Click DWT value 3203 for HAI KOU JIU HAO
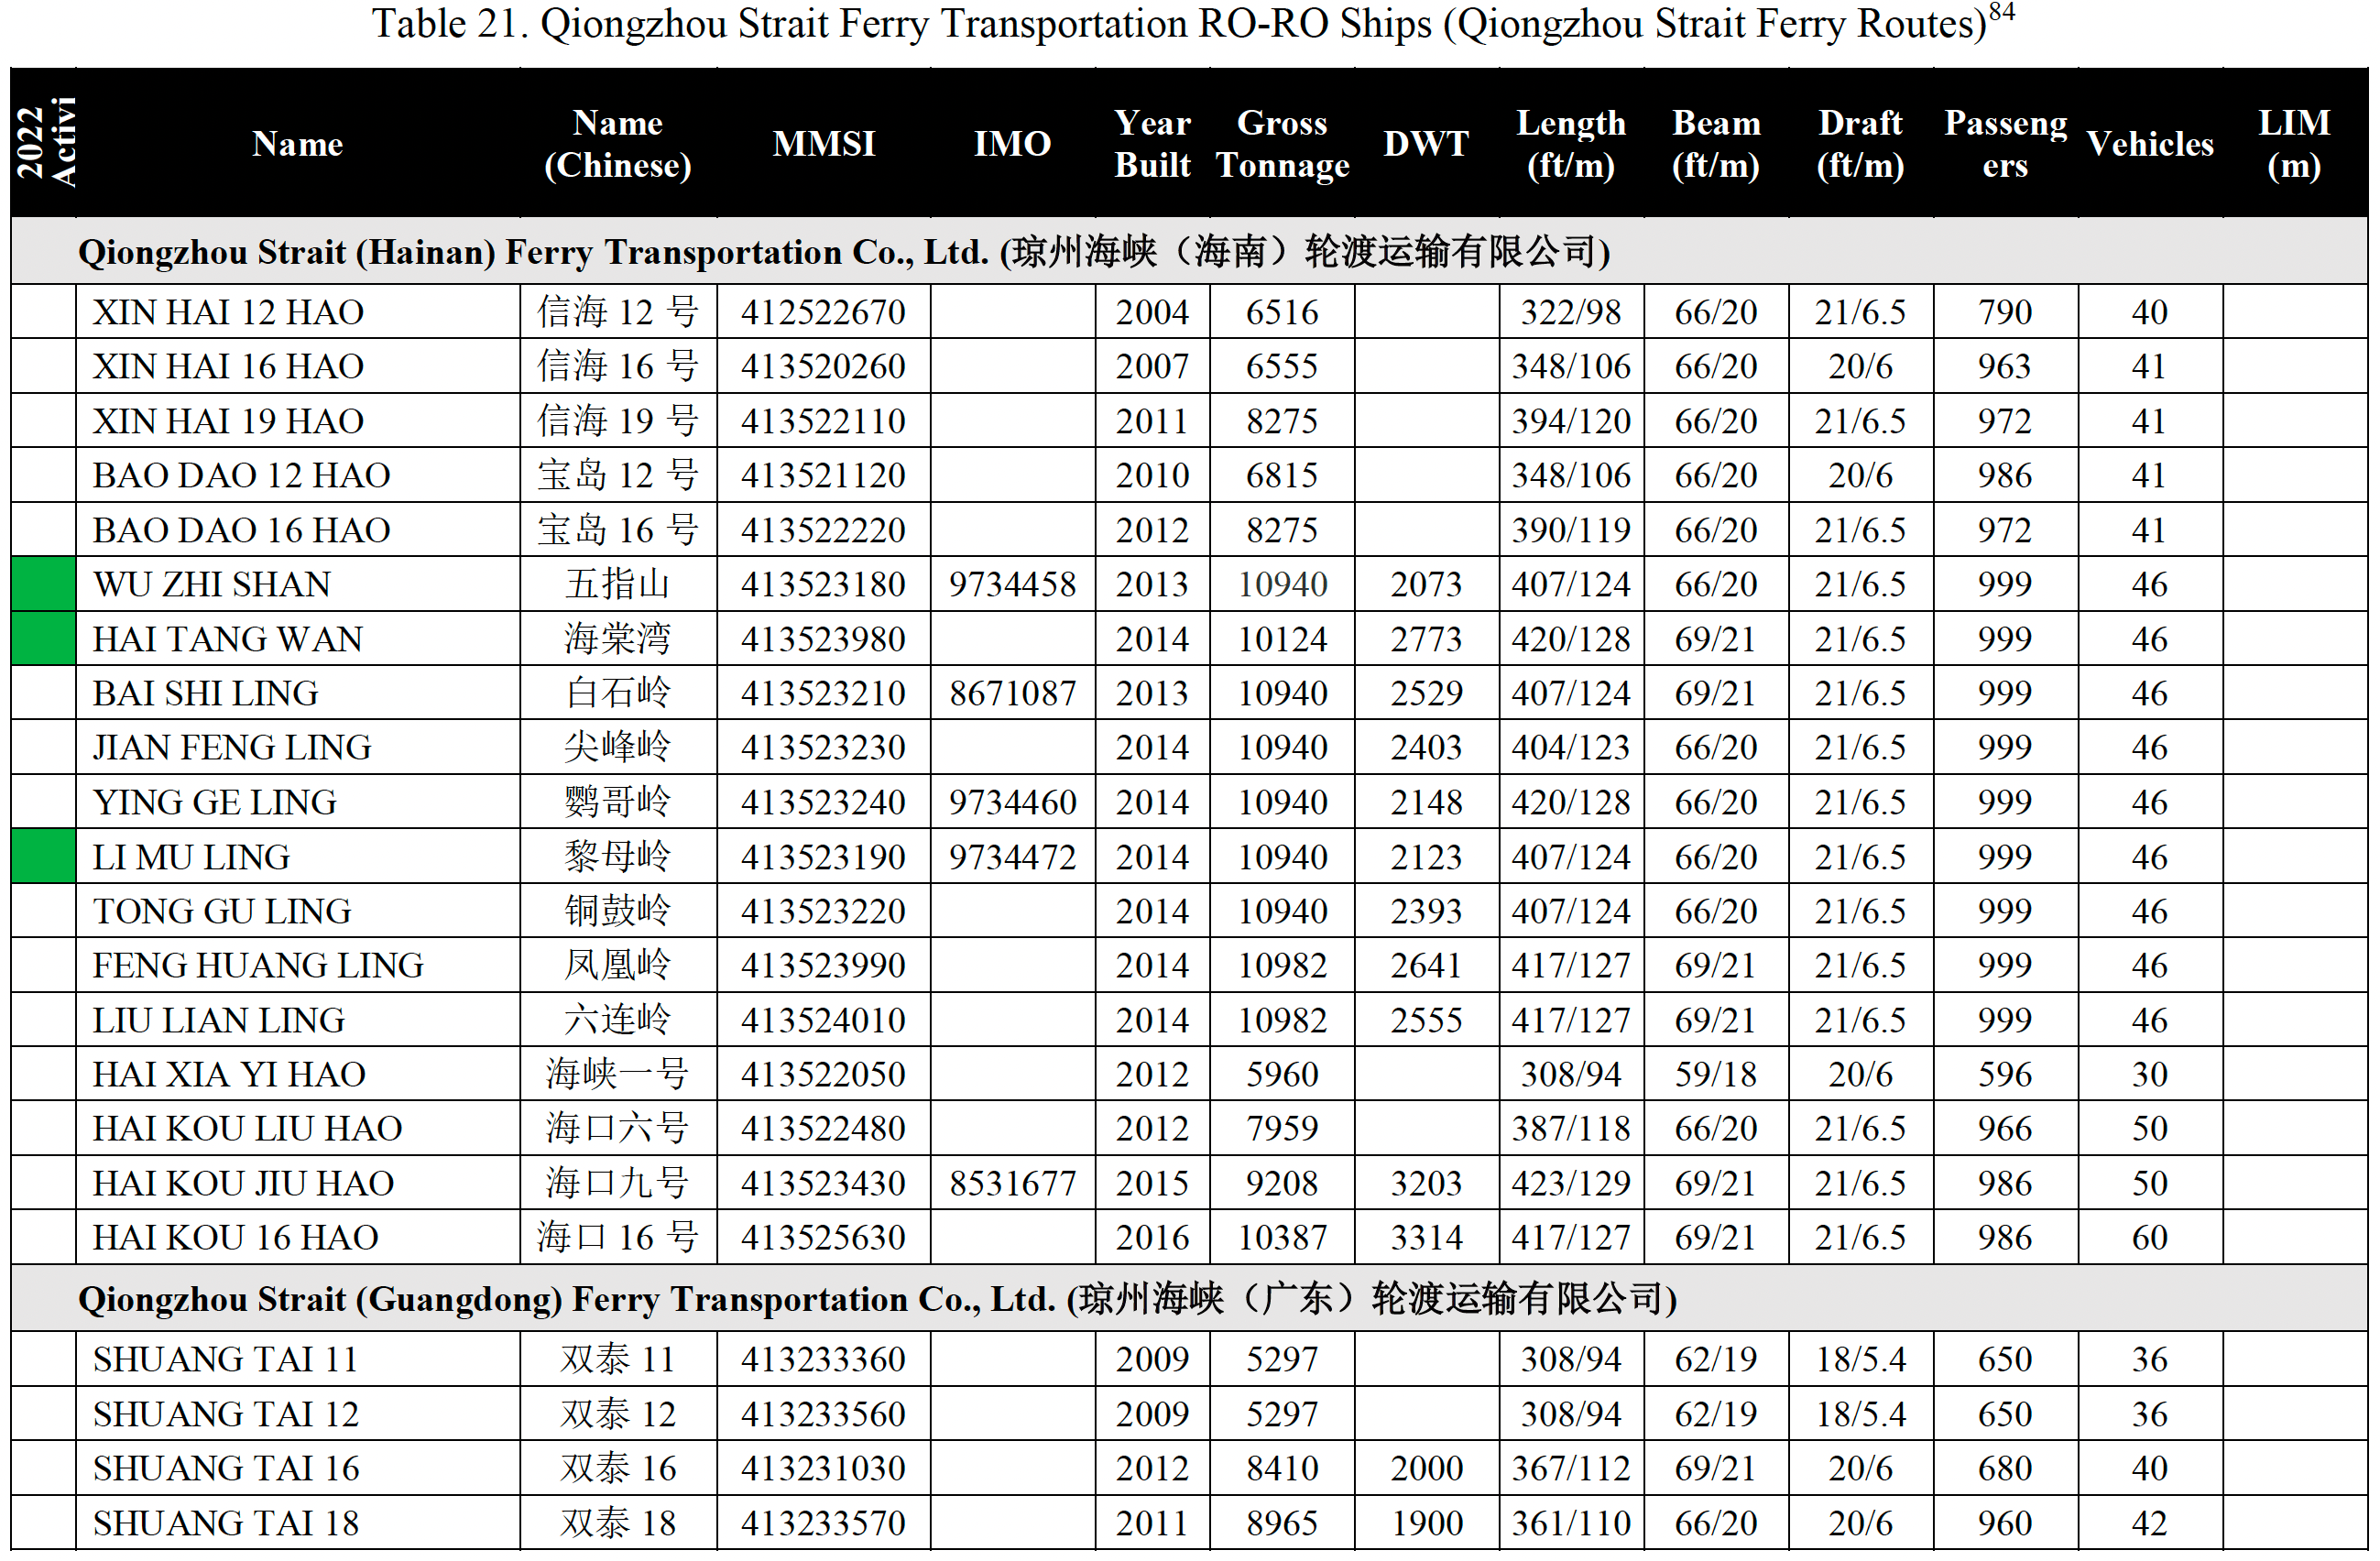Image resolution: width=2380 pixels, height=1561 pixels. pos(1426,1183)
